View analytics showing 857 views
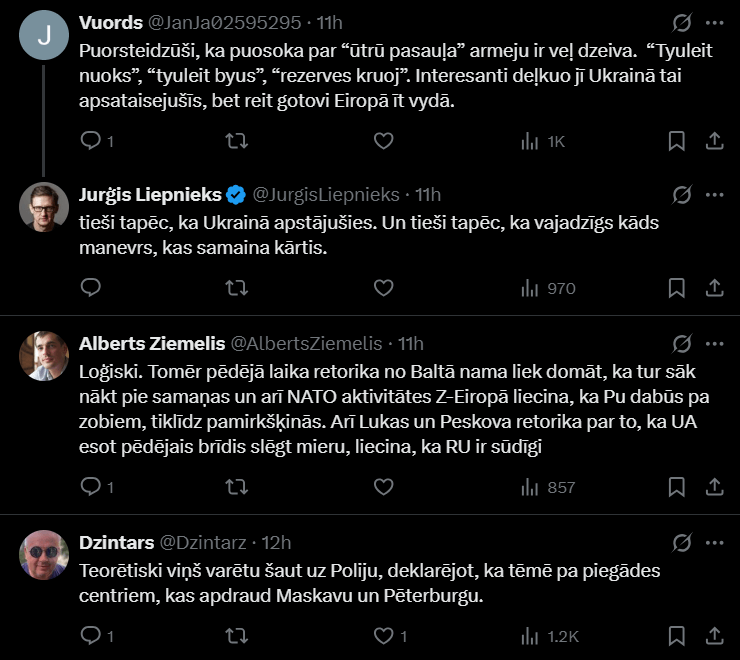Screen dimensions: 740x660 [x=548, y=487]
